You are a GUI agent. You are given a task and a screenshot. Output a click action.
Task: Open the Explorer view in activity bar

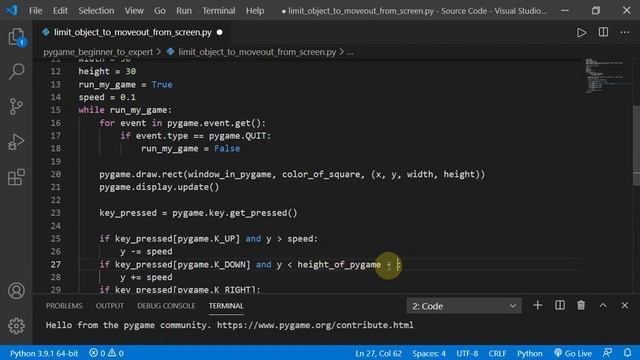pos(16,37)
